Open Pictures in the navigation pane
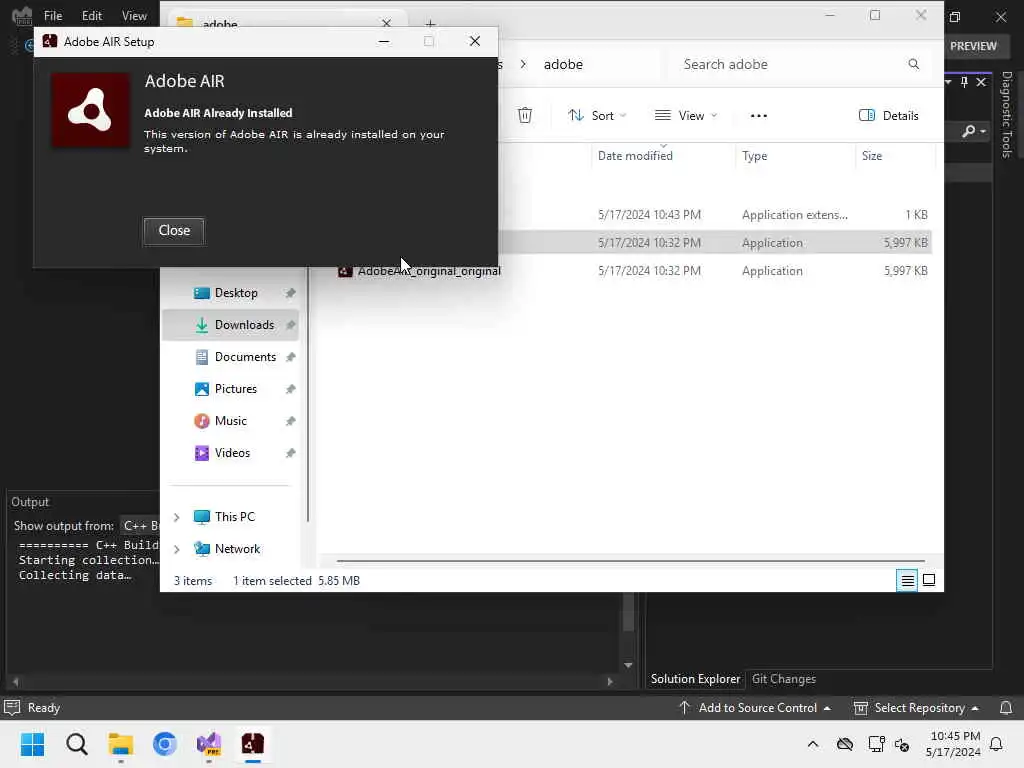This screenshot has width=1024, height=768. [x=235, y=389]
